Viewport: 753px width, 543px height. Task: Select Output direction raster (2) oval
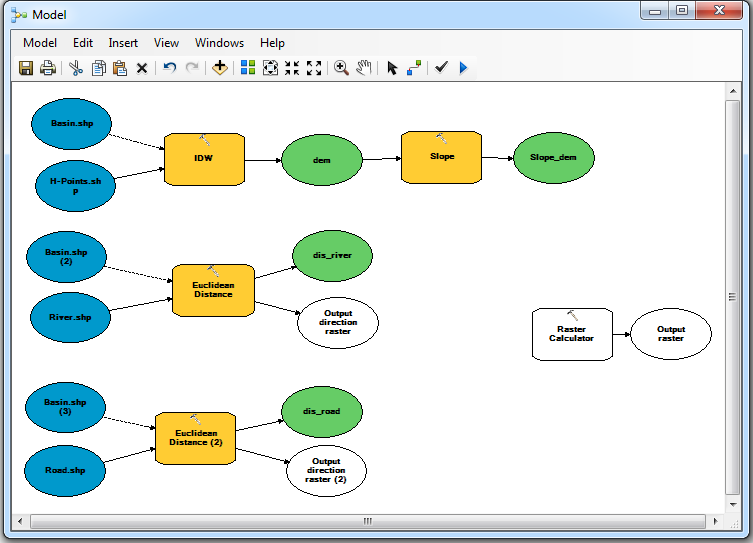(x=327, y=471)
